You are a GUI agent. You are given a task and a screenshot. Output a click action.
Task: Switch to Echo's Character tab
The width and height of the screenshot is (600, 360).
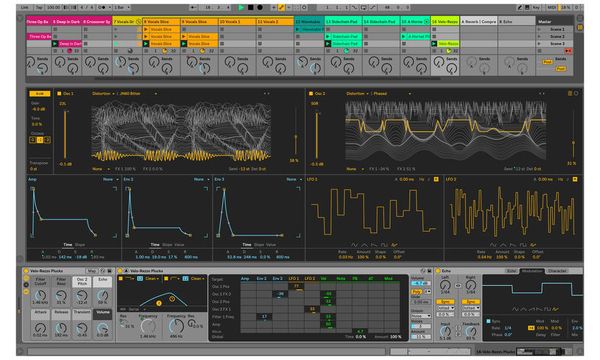pos(557,271)
